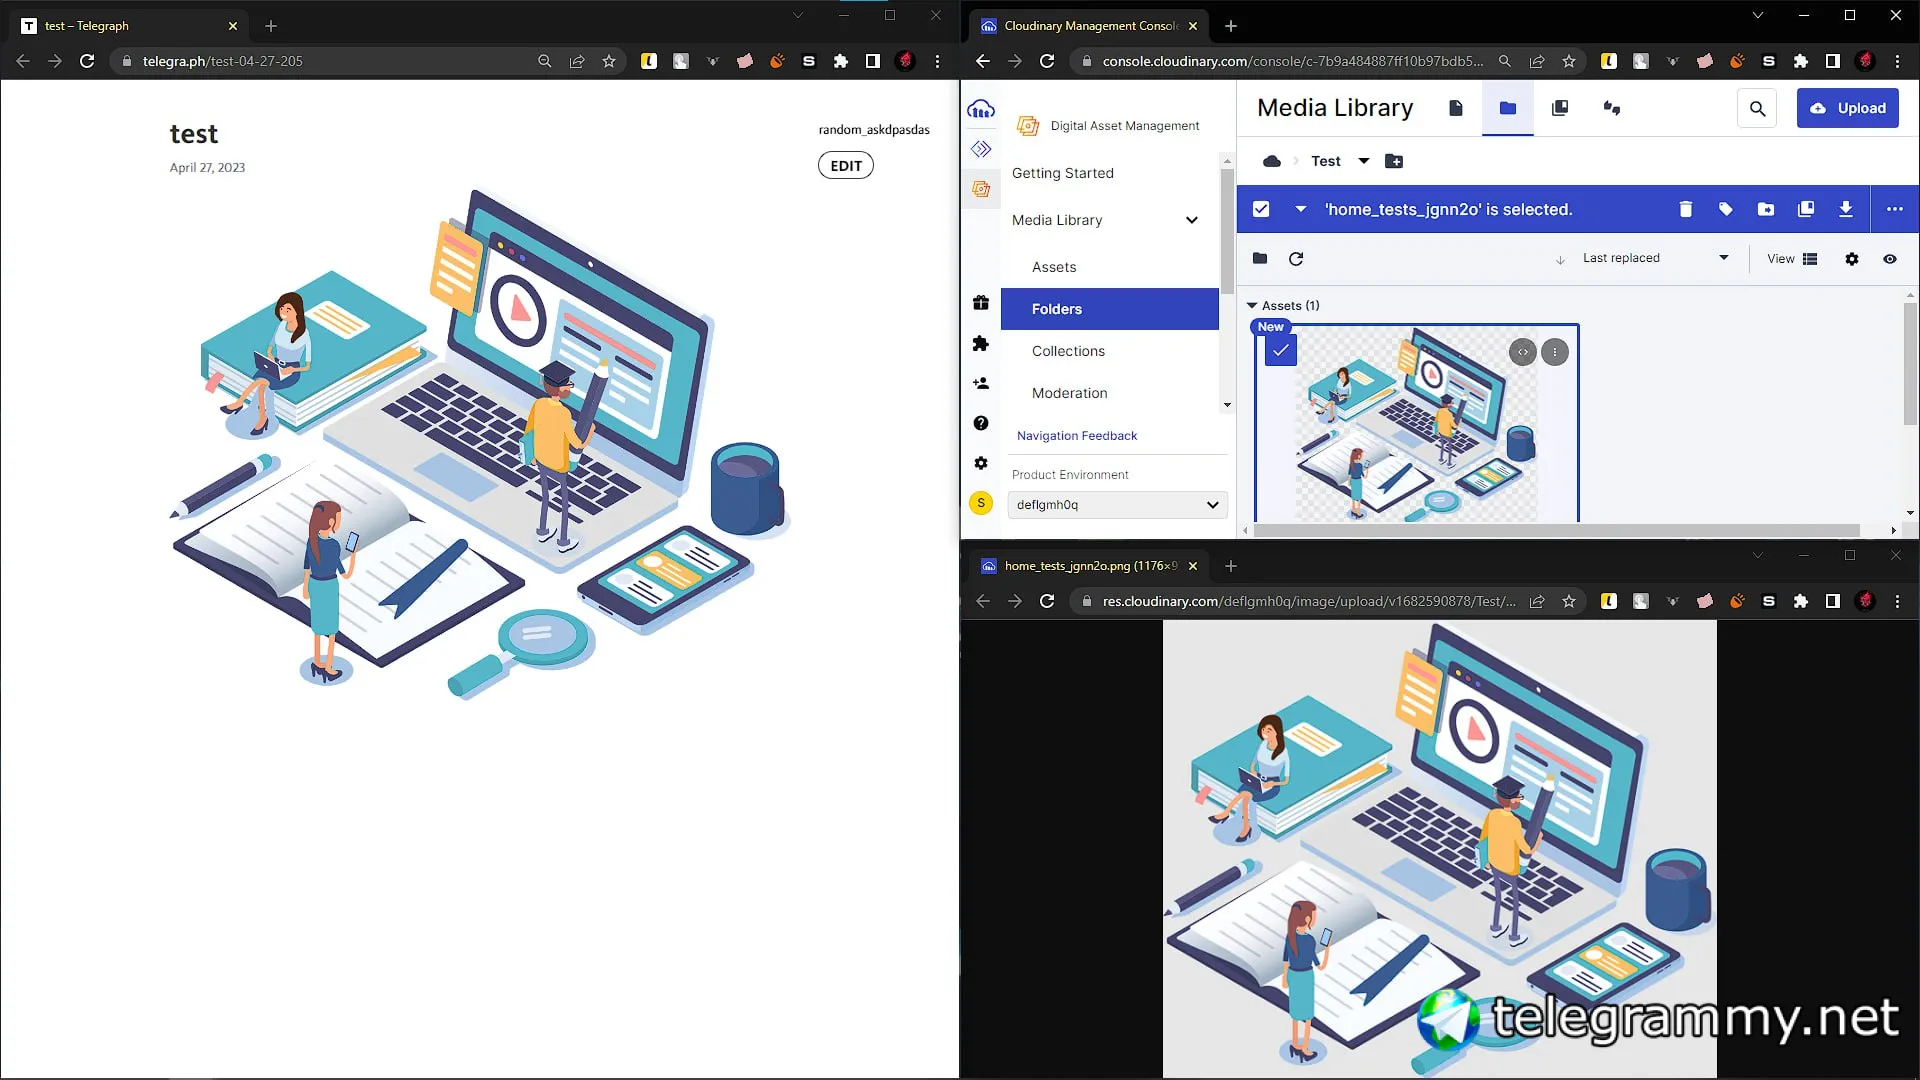Open the Product Environment deflgmh0q dropdown
The width and height of the screenshot is (1920, 1080).
click(x=1117, y=505)
